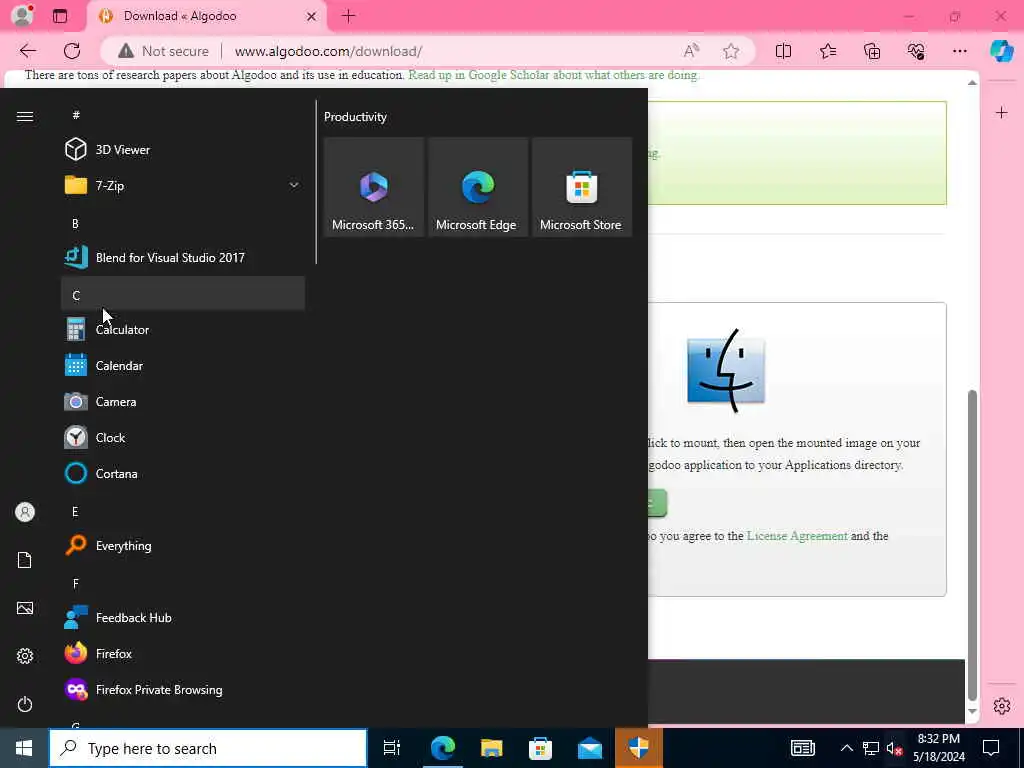This screenshot has height=768, width=1024.
Task: Open Browser essentials heart icon
Action: 916,51
